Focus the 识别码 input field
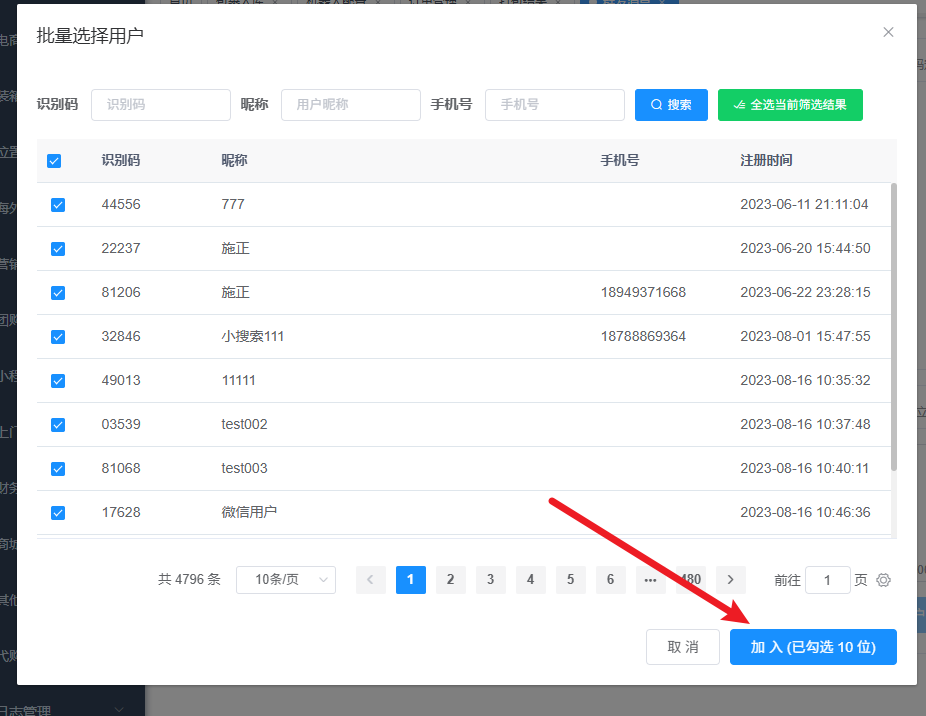The height and width of the screenshot is (716, 926). [161, 105]
